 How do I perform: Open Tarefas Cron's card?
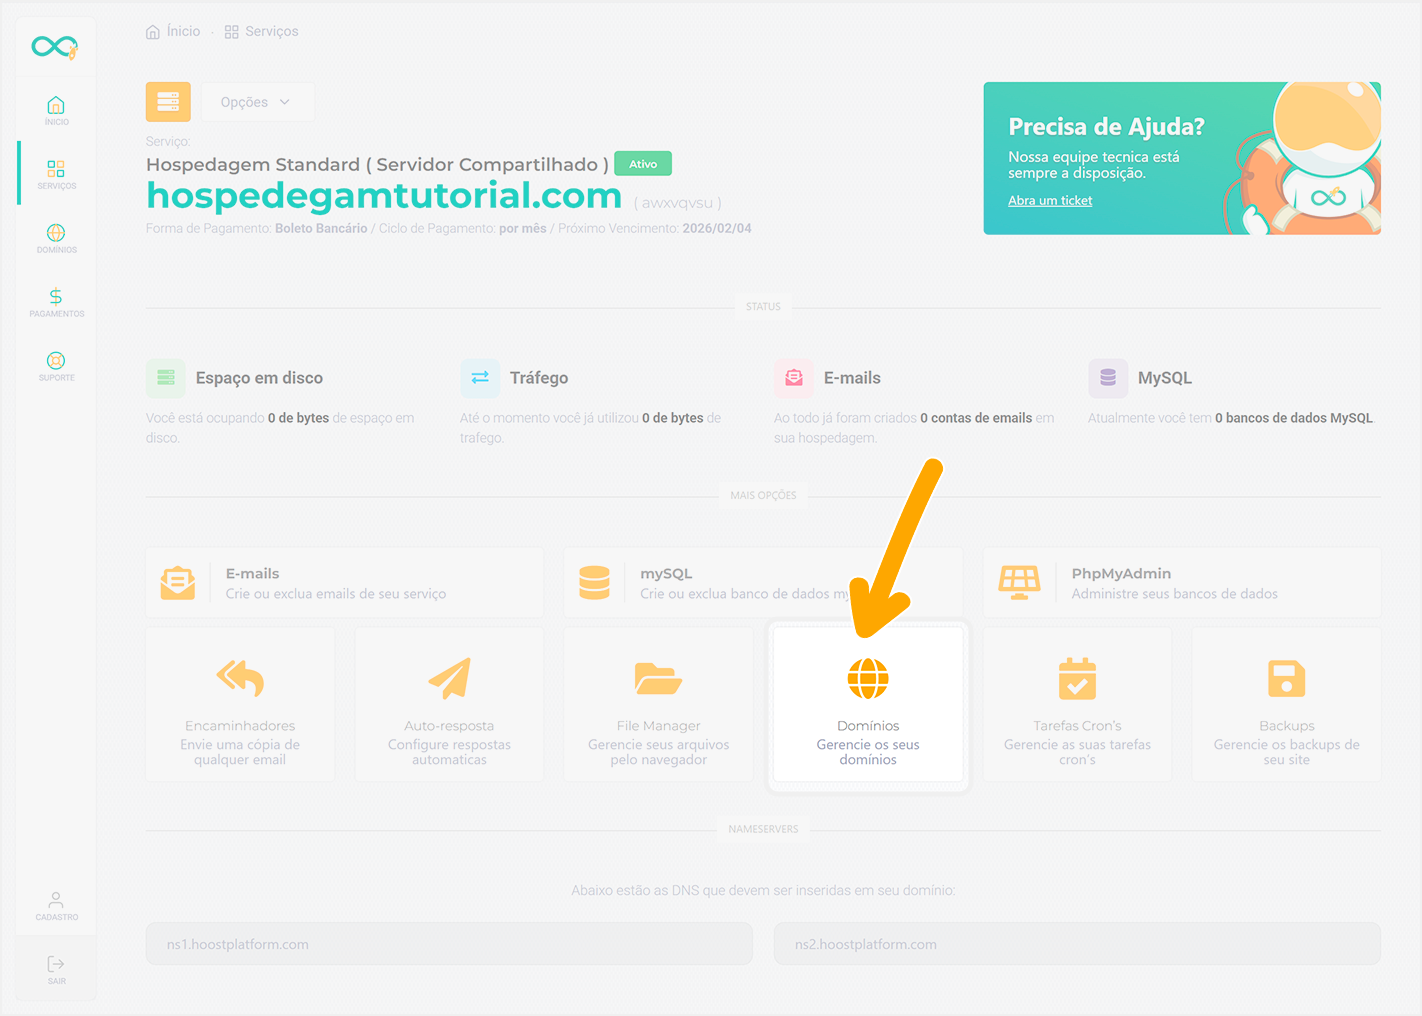tap(1077, 706)
